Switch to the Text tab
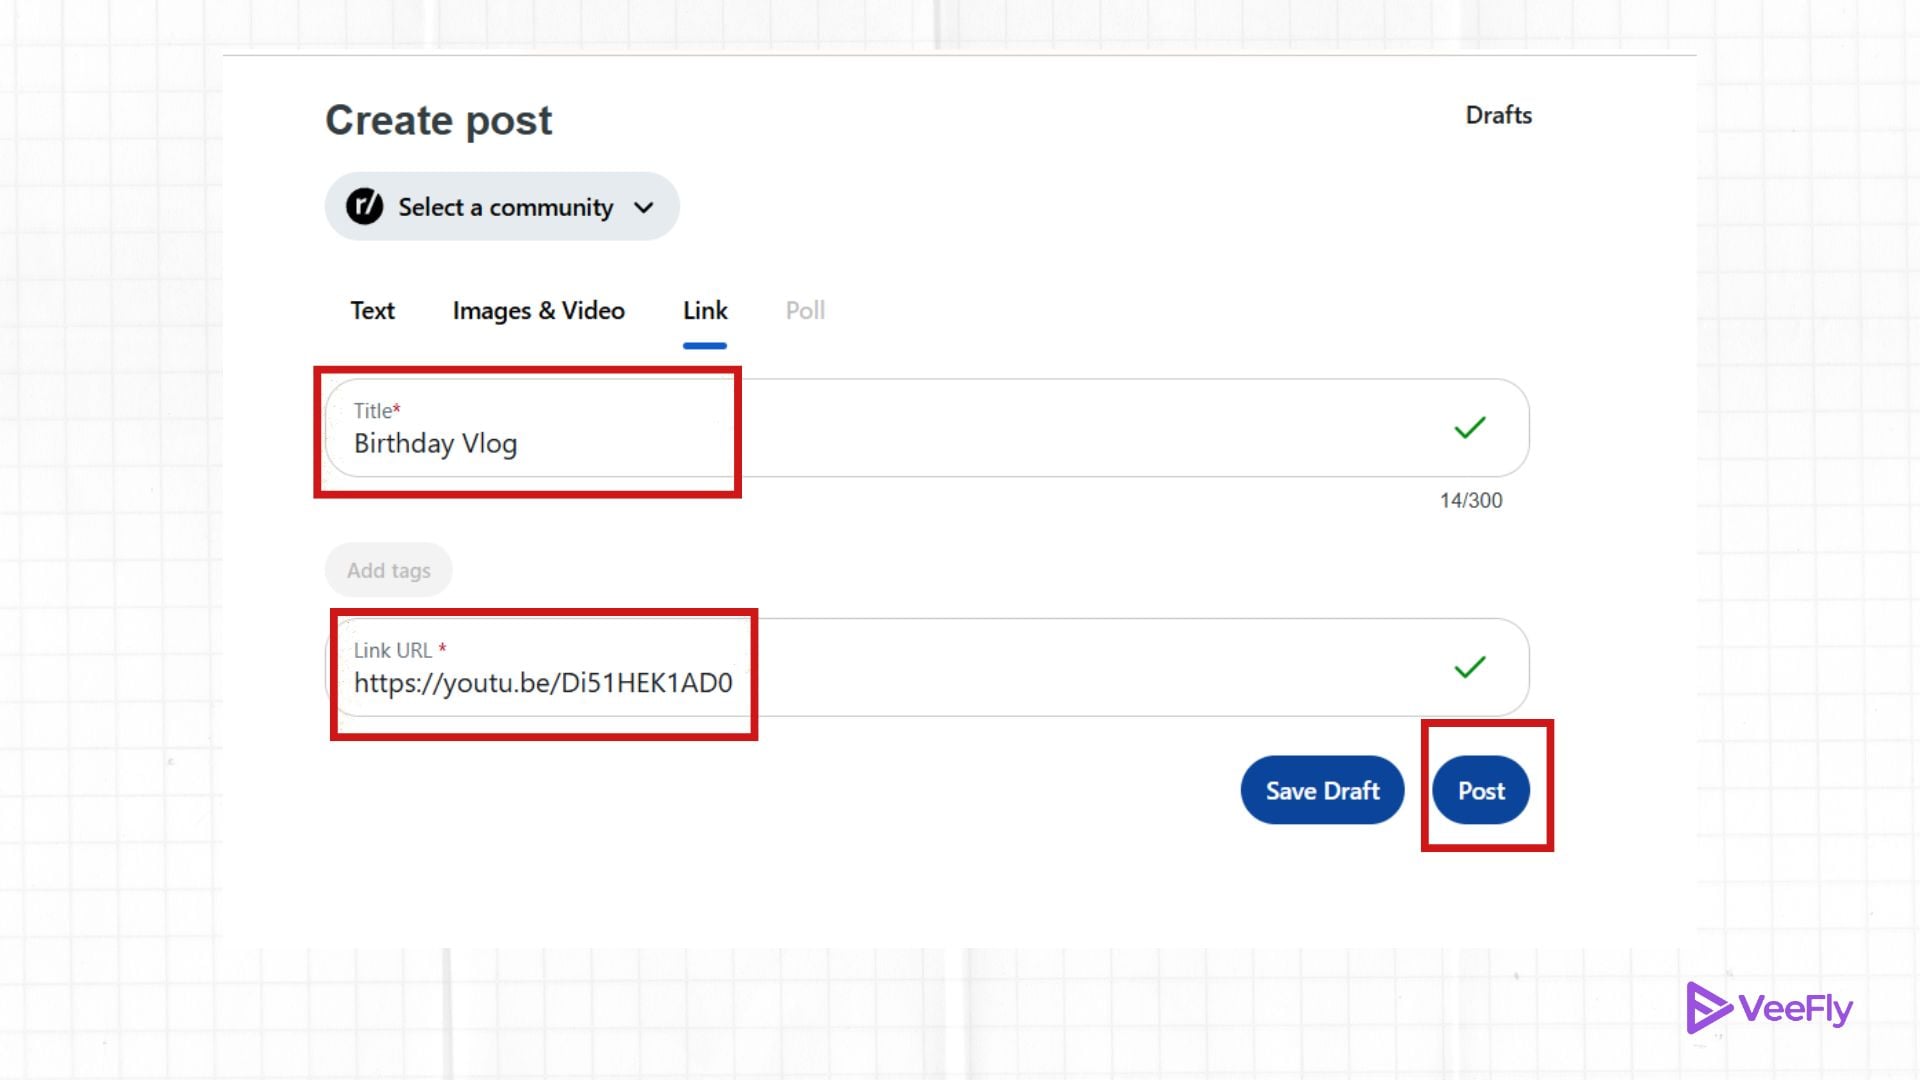The height and width of the screenshot is (1080, 1920). pos(371,311)
